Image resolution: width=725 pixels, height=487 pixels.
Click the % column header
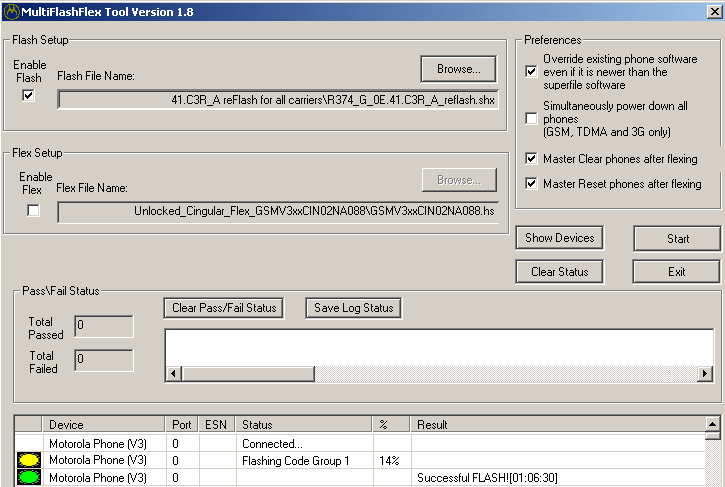(391, 425)
